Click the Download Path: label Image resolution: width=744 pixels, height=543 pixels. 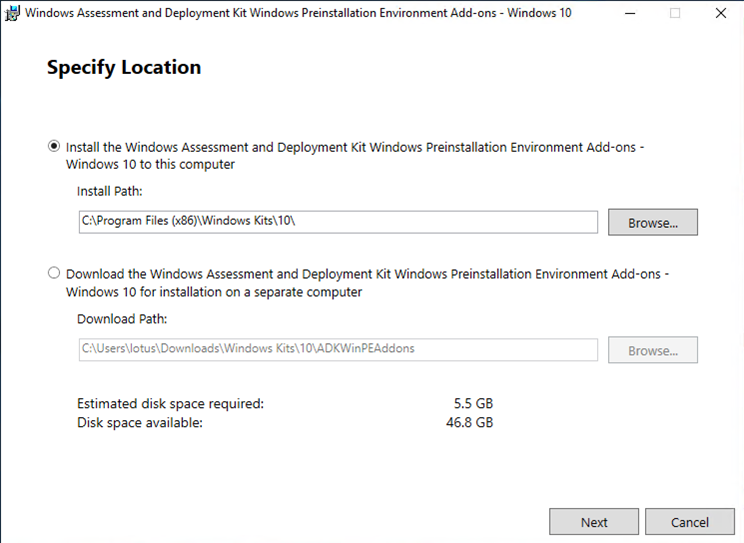122,319
